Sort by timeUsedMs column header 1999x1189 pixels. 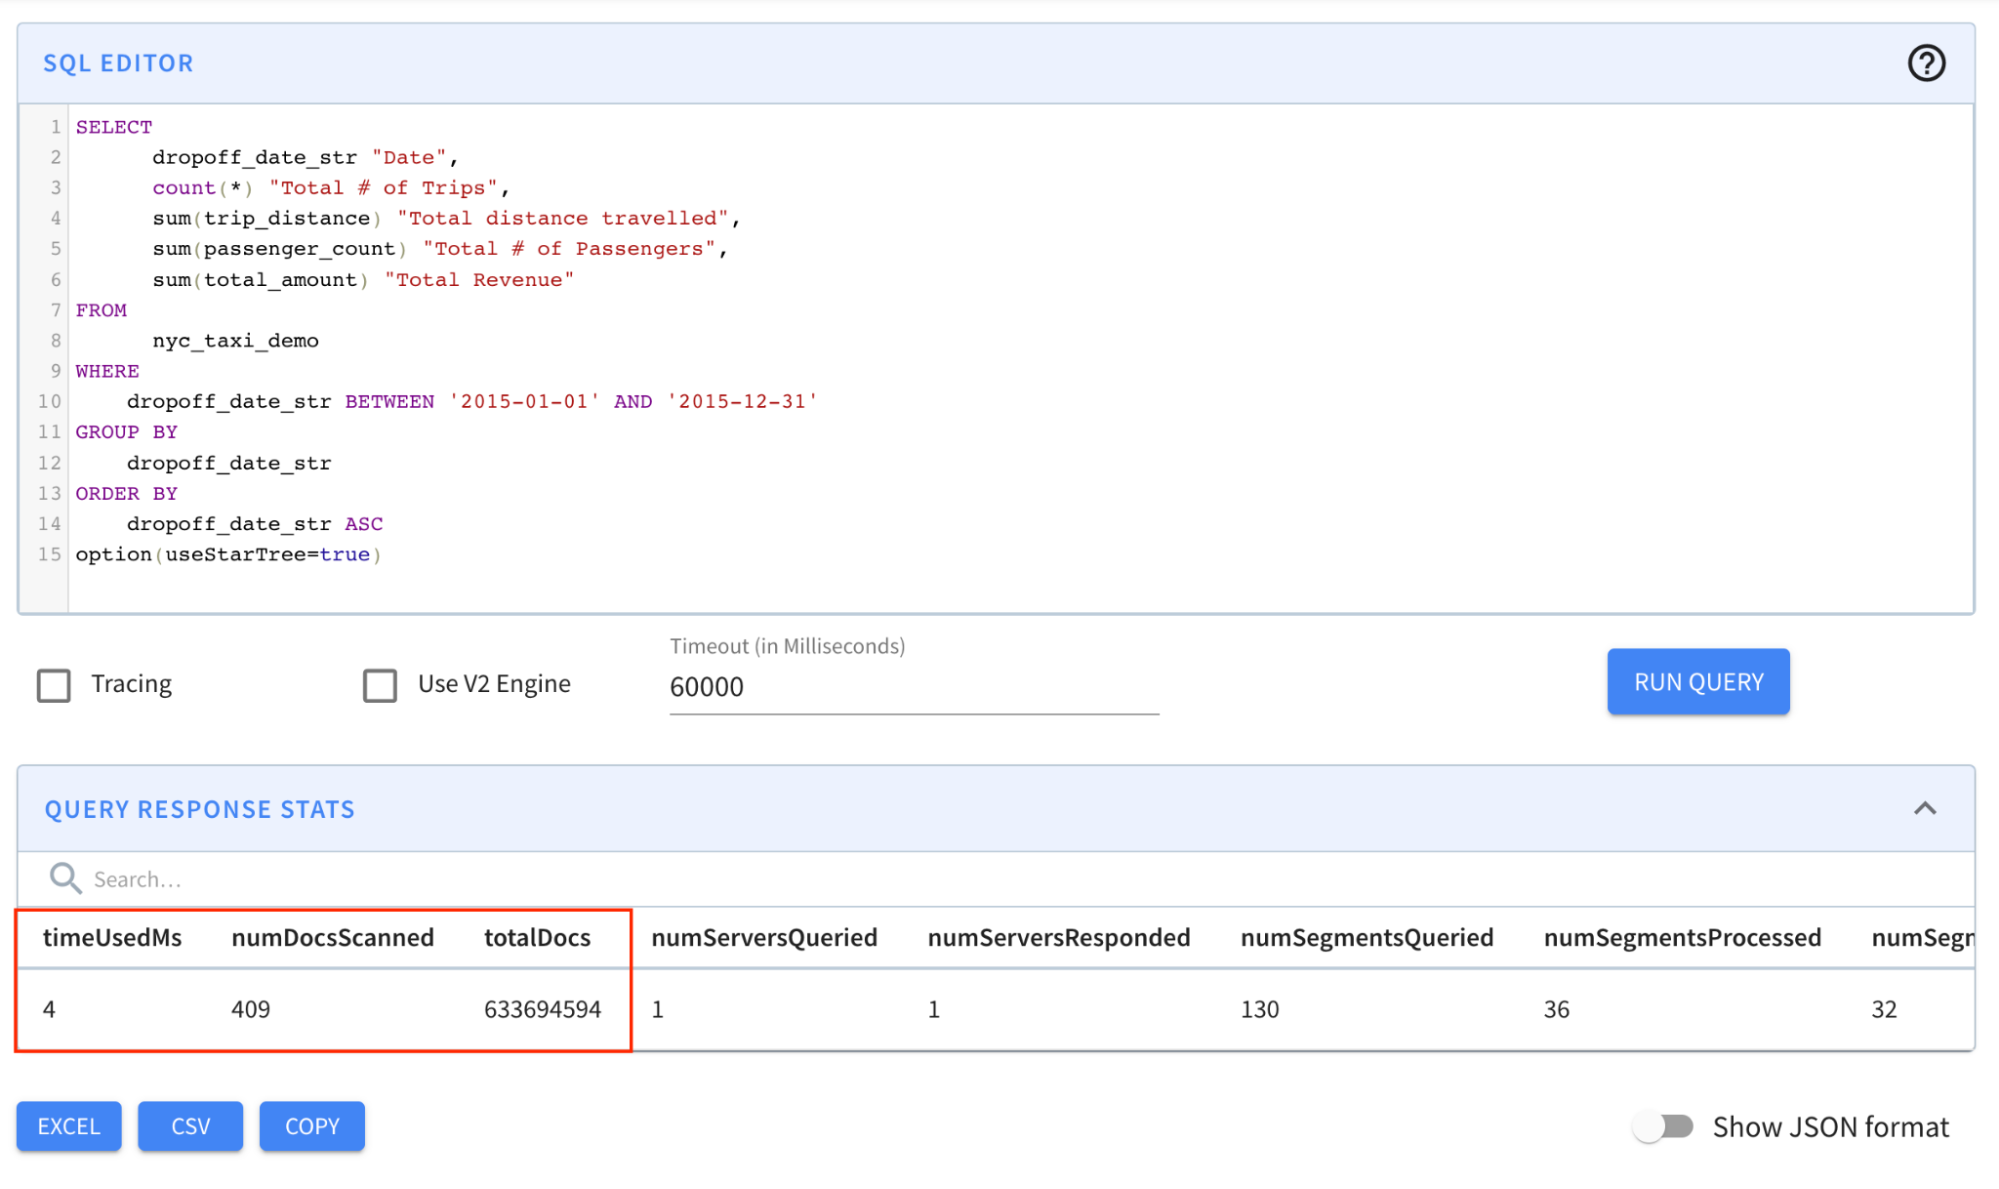[112, 937]
